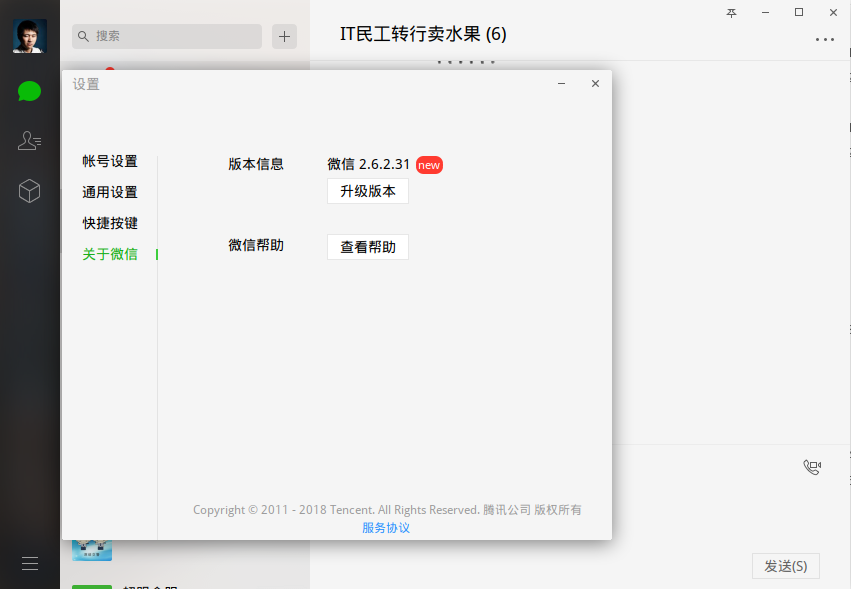Click the Tencent copyright text line

(x=387, y=510)
